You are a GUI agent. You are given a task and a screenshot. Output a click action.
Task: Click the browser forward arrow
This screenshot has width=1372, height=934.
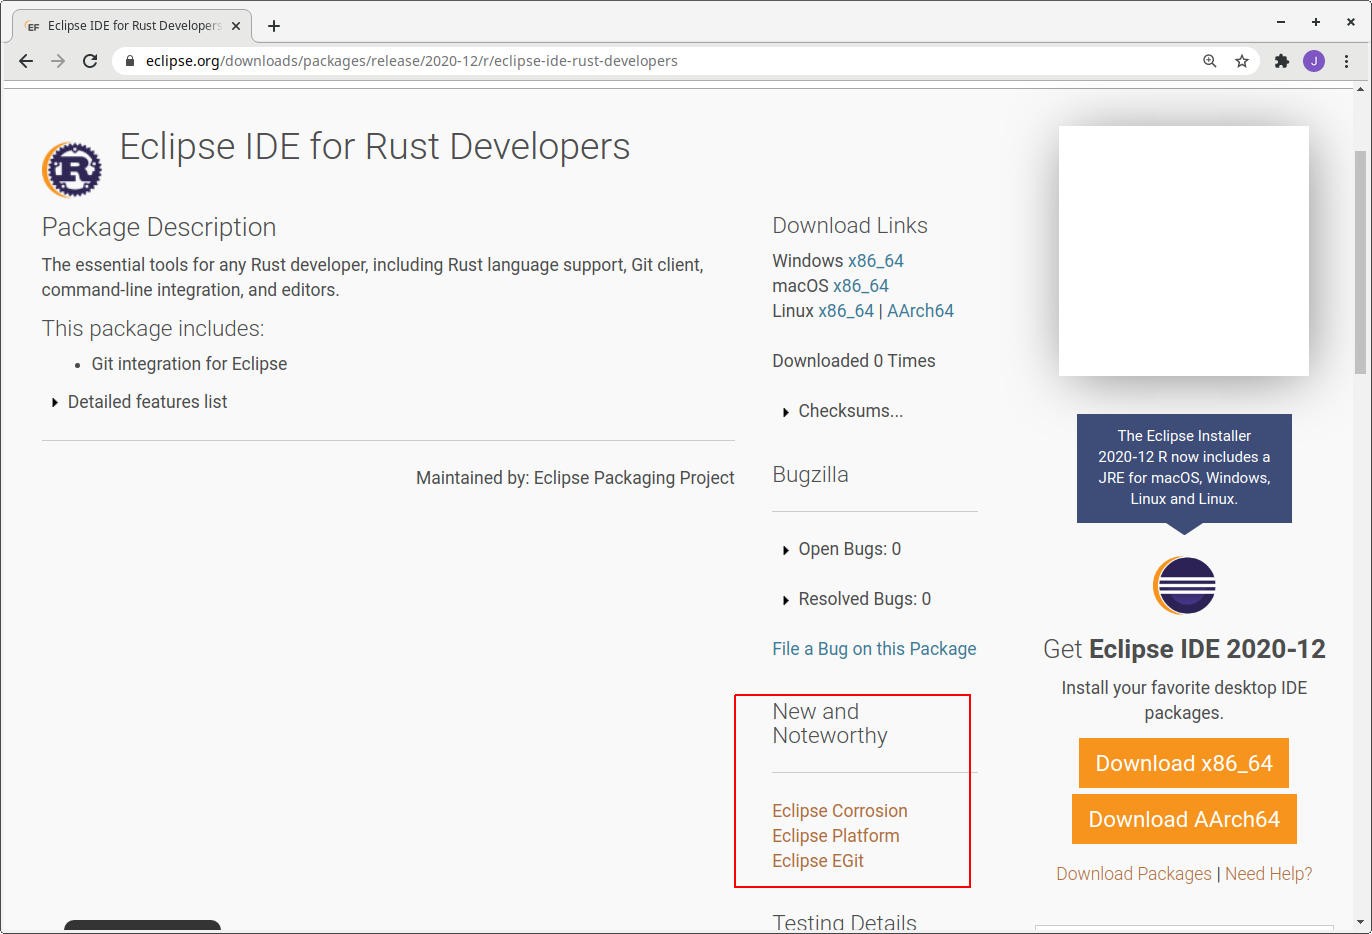pos(58,61)
